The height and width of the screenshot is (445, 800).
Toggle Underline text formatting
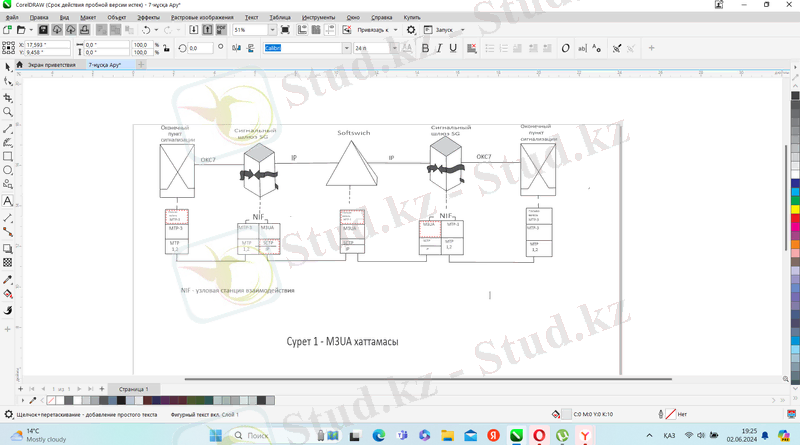pyautogui.click(x=452, y=48)
